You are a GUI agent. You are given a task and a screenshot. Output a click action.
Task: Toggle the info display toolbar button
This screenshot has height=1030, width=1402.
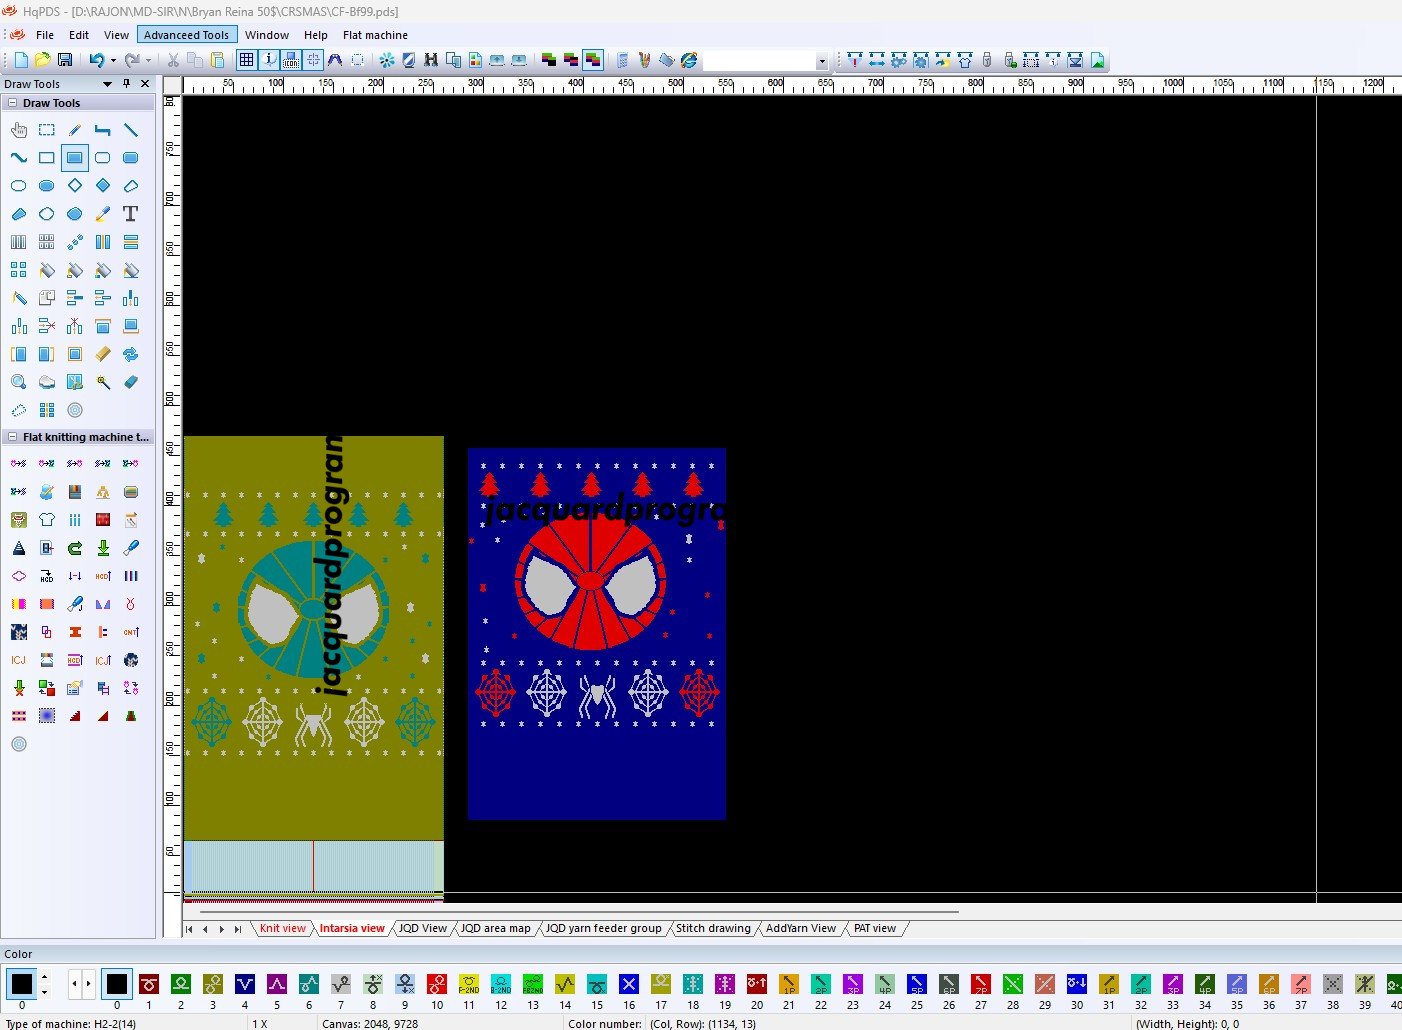click(269, 60)
